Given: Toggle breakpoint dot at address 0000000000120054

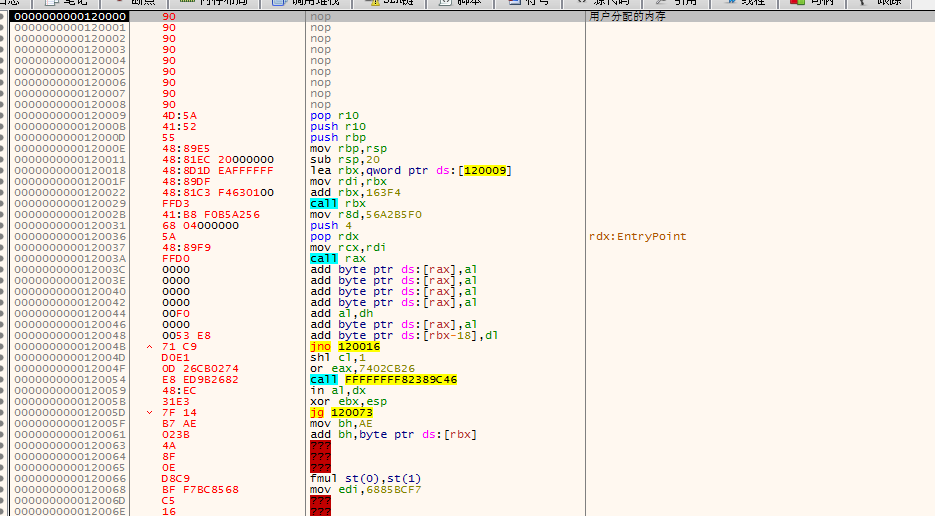Looking at the screenshot, I should coord(4,379).
